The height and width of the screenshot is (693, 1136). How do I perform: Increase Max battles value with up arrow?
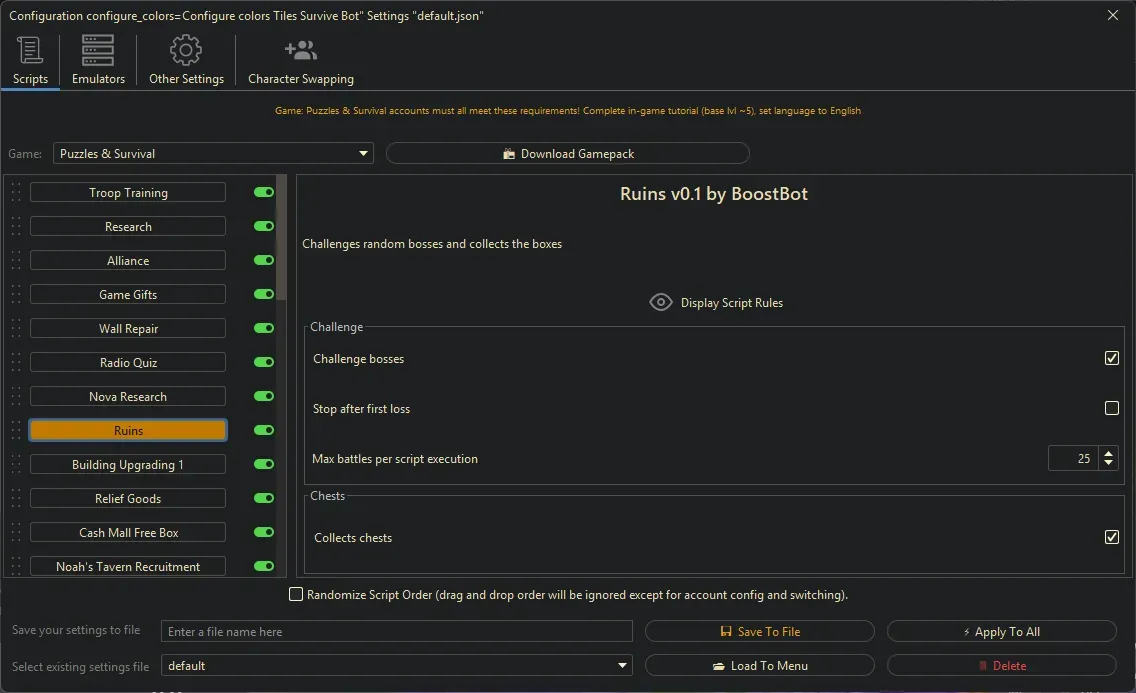point(1108,453)
